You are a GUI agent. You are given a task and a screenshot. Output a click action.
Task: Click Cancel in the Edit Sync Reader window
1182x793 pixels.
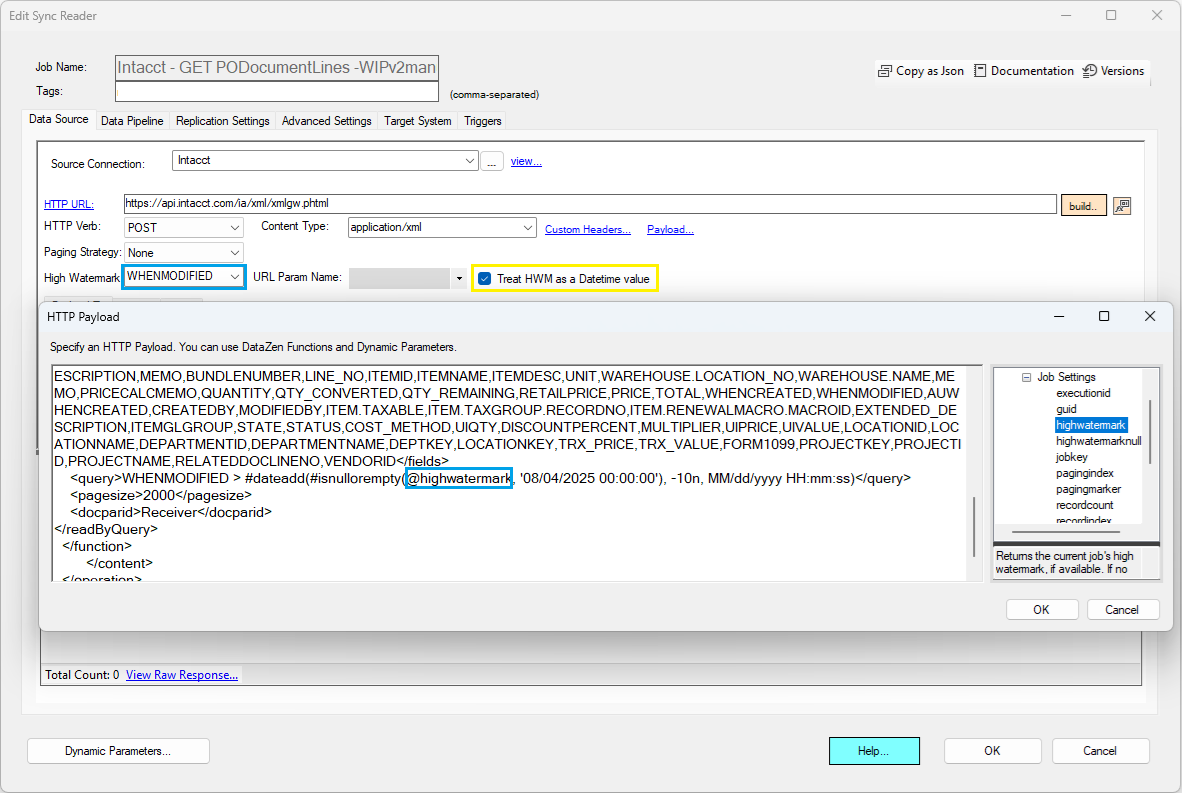1101,751
